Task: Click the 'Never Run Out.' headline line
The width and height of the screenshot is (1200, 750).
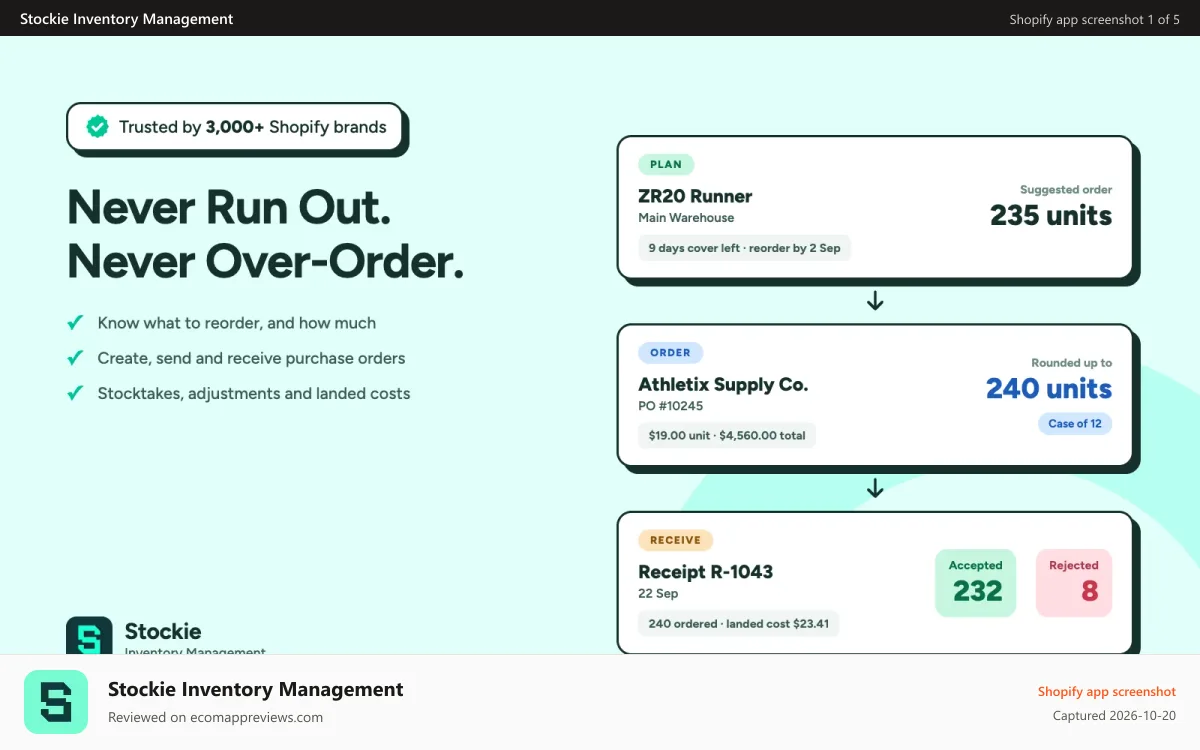Action: (229, 207)
